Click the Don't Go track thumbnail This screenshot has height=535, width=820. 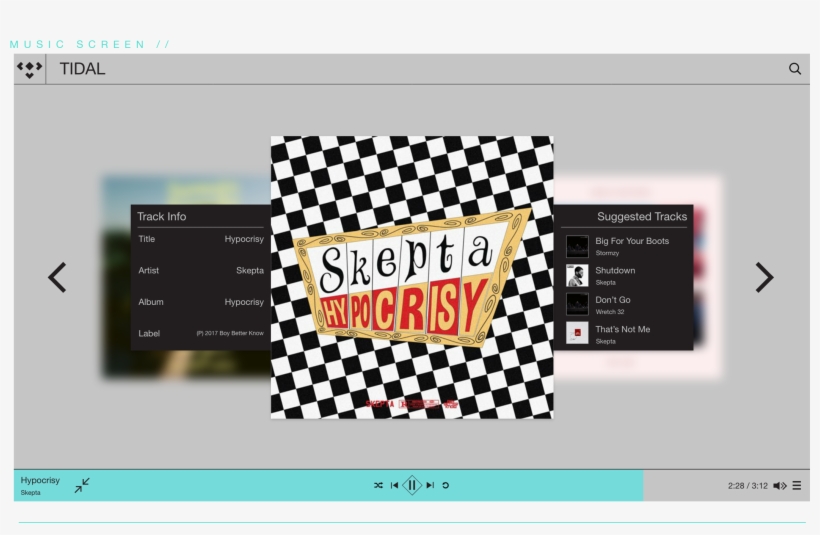[x=577, y=304]
